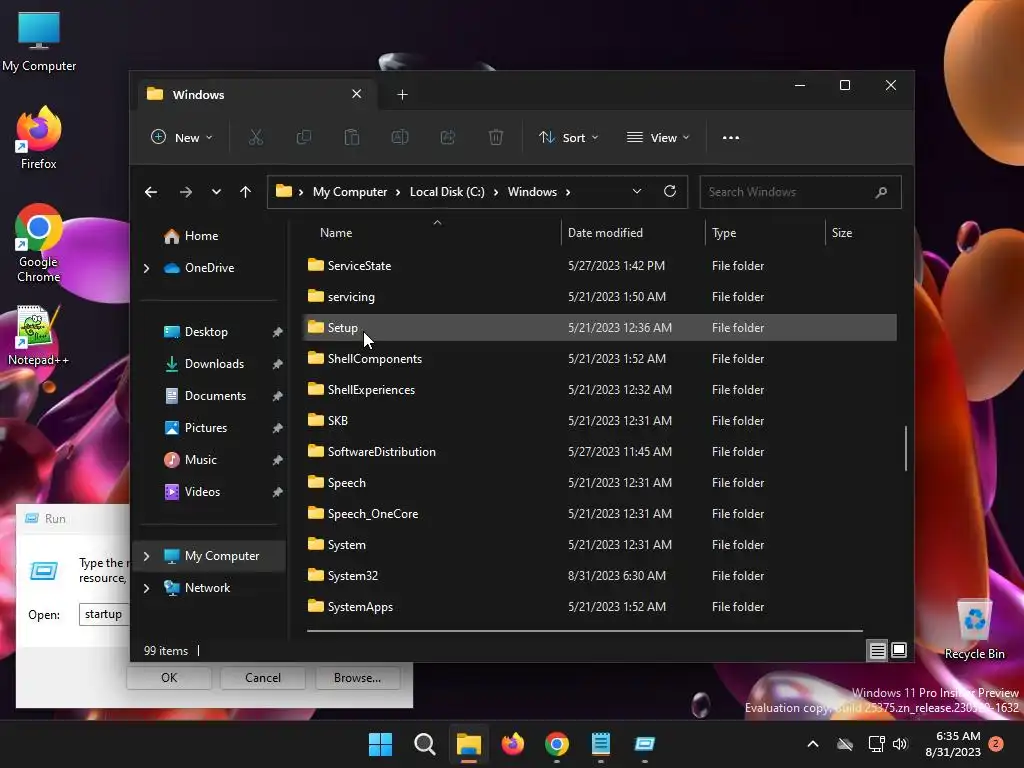
Task: Click Local Disk (C:) breadcrumb segment
Action: click(447, 192)
